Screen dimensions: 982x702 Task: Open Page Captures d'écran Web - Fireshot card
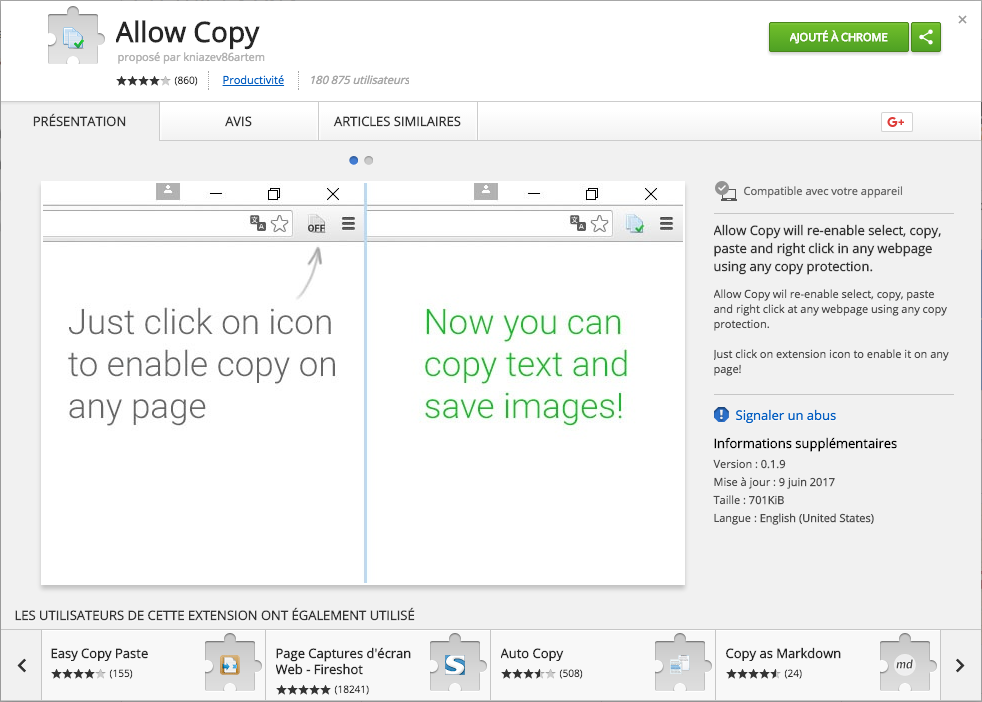(378, 665)
